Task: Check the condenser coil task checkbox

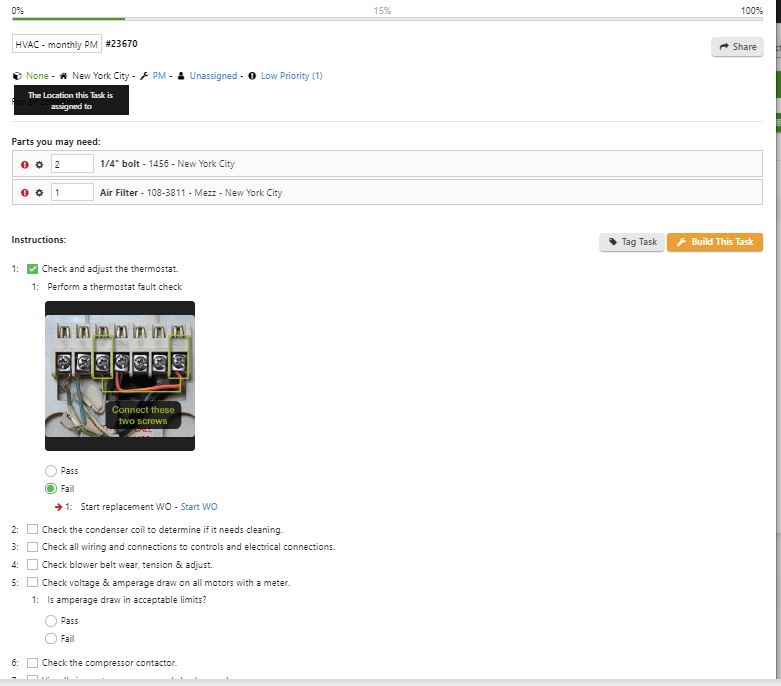Action: point(33,529)
